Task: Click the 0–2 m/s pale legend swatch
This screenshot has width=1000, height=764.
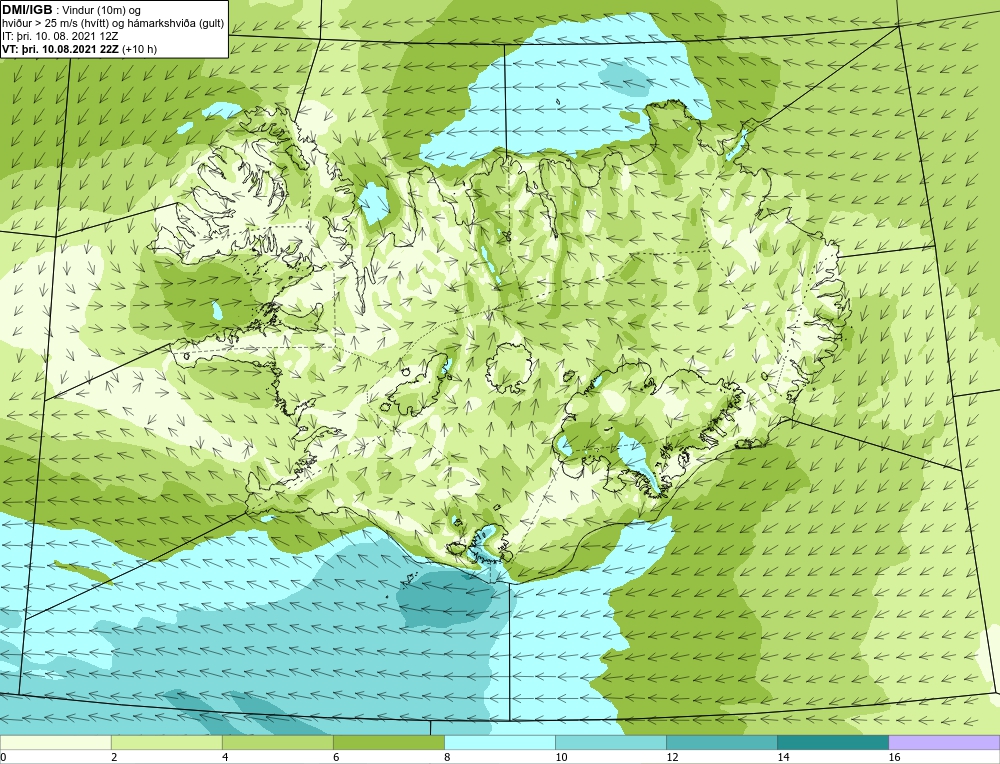Action: tap(55, 743)
